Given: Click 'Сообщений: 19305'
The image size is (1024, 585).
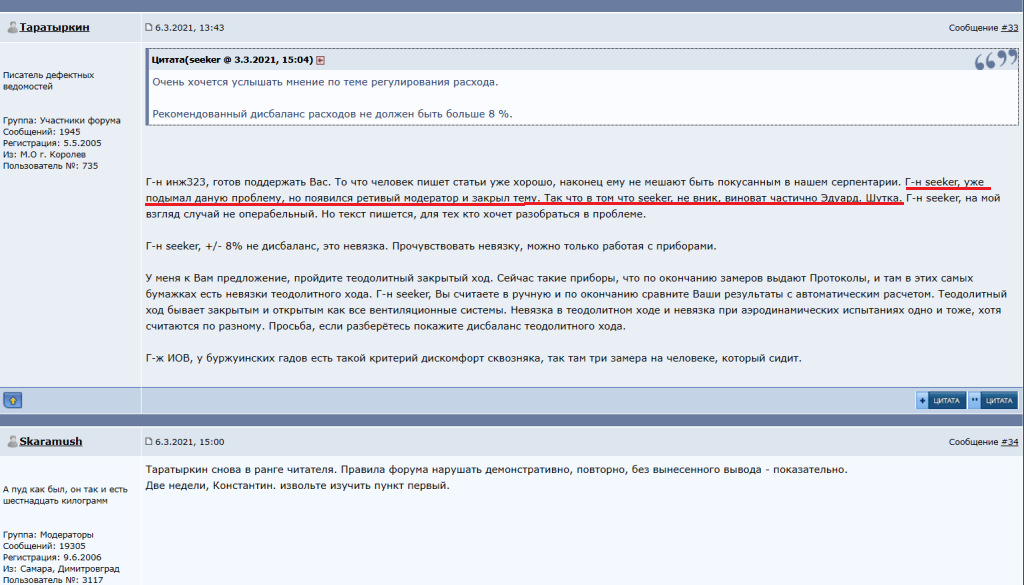Looking at the screenshot, I should (x=44, y=546).
